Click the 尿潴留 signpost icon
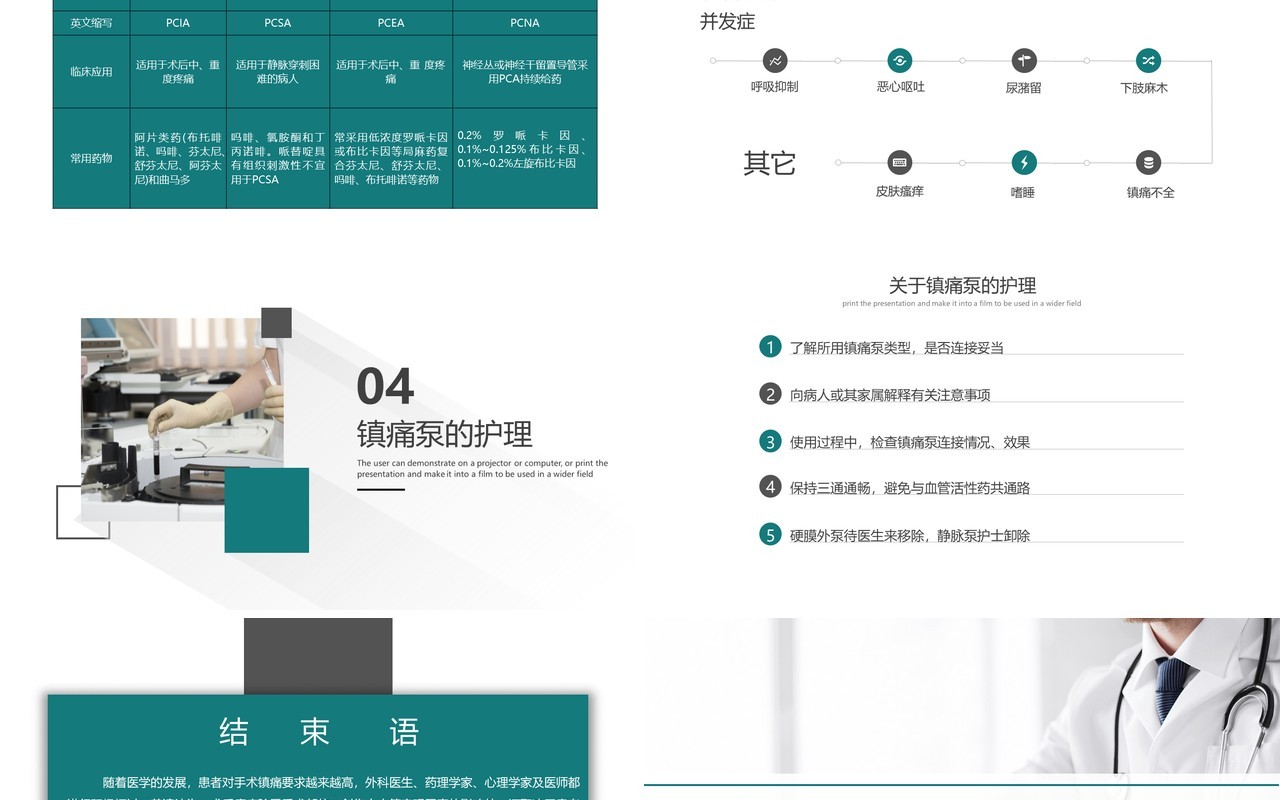The height and width of the screenshot is (800, 1280). [x=1024, y=60]
